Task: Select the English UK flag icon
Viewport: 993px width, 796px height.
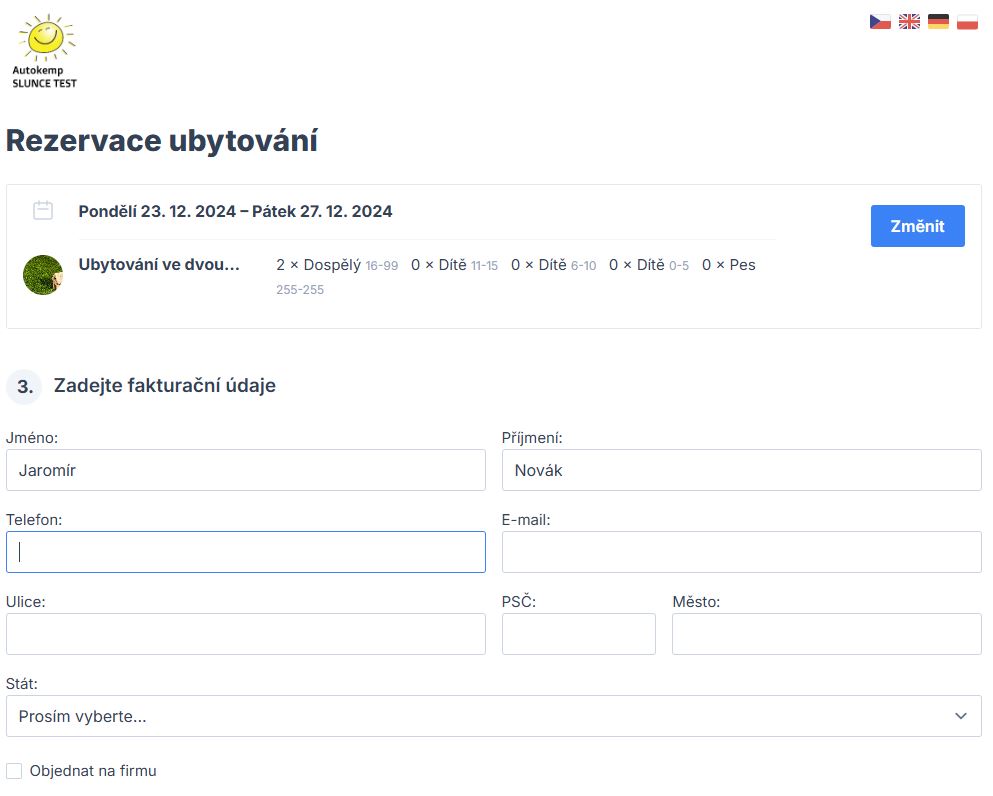Action: (x=909, y=22)
